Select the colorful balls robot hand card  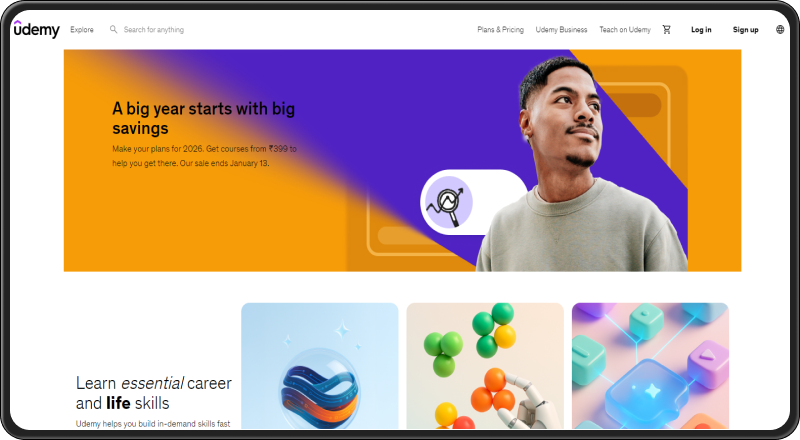(x=485, y=366)
